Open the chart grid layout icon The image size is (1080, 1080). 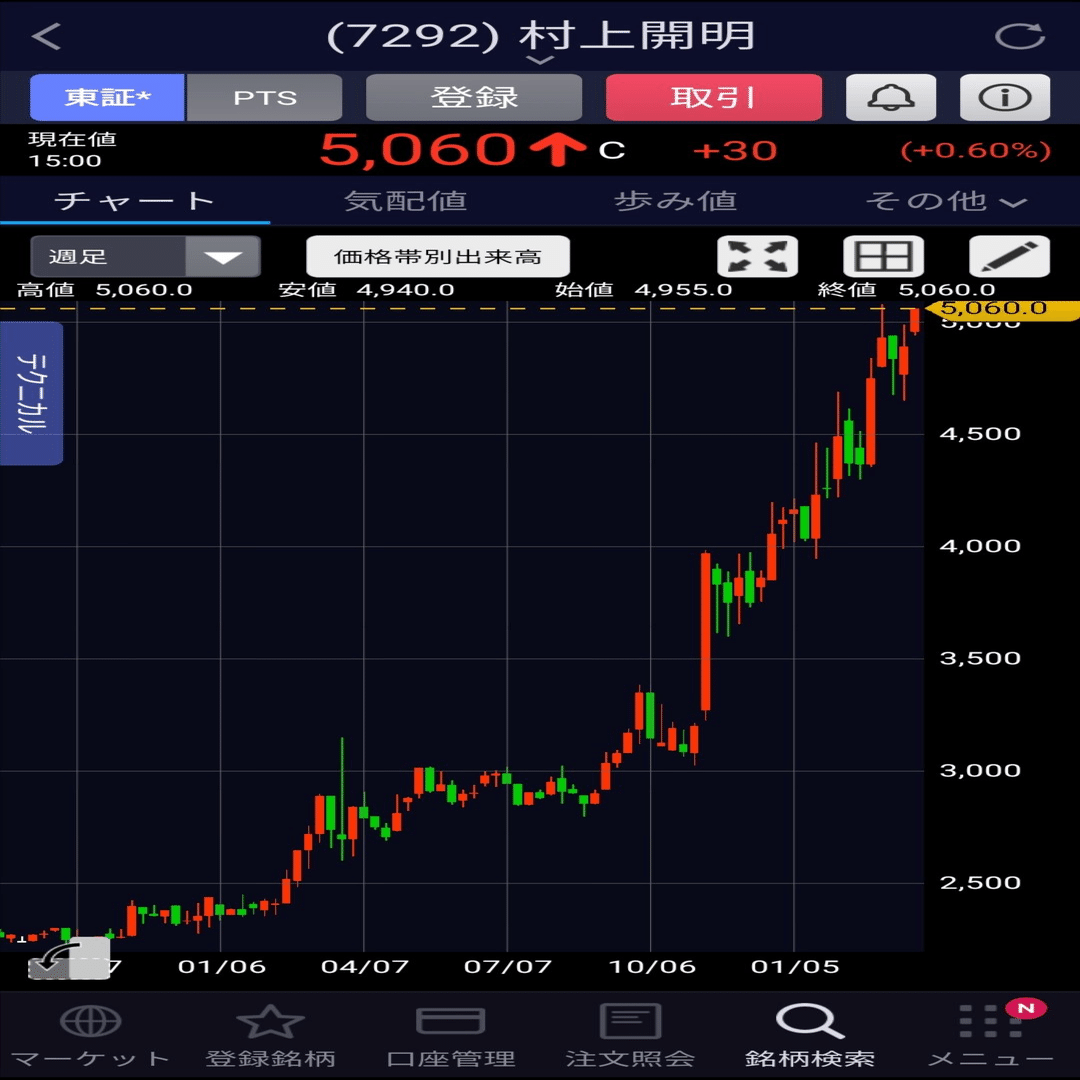tap(884, 256)
